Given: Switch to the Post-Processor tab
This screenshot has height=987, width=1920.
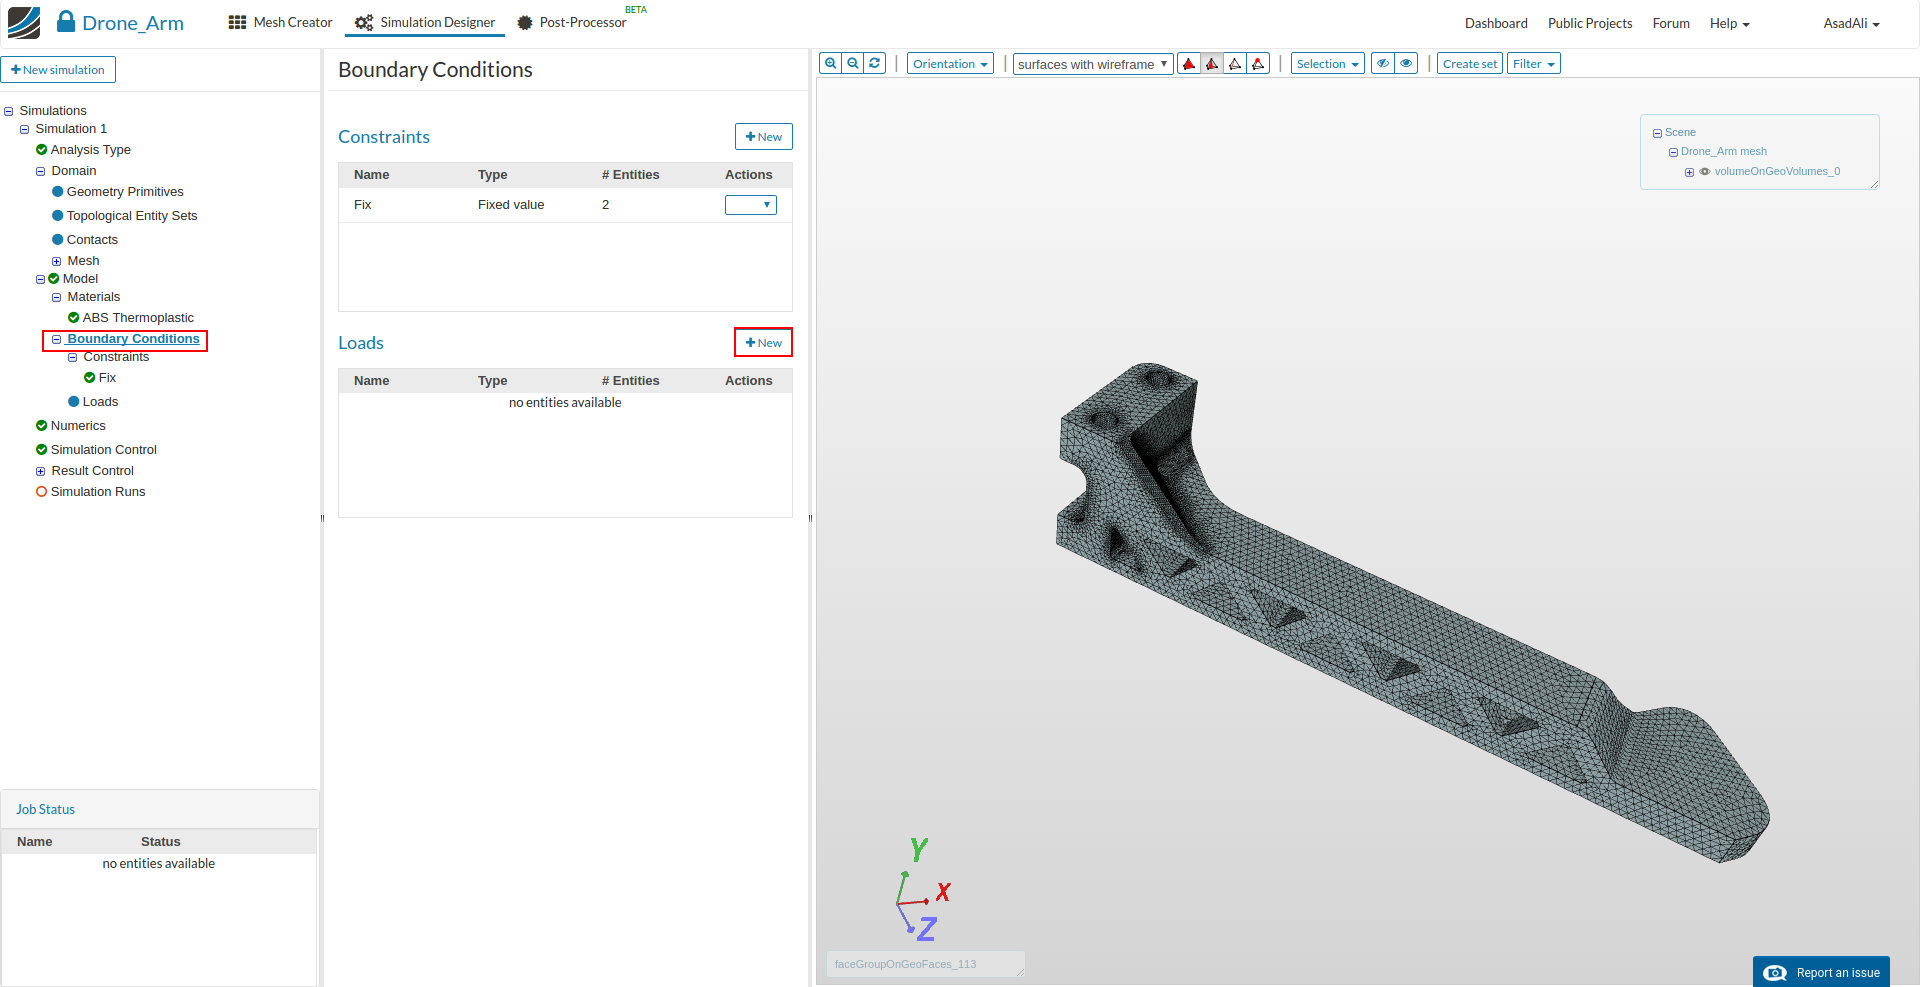Looking at the screenshot, I should (572, 22).
